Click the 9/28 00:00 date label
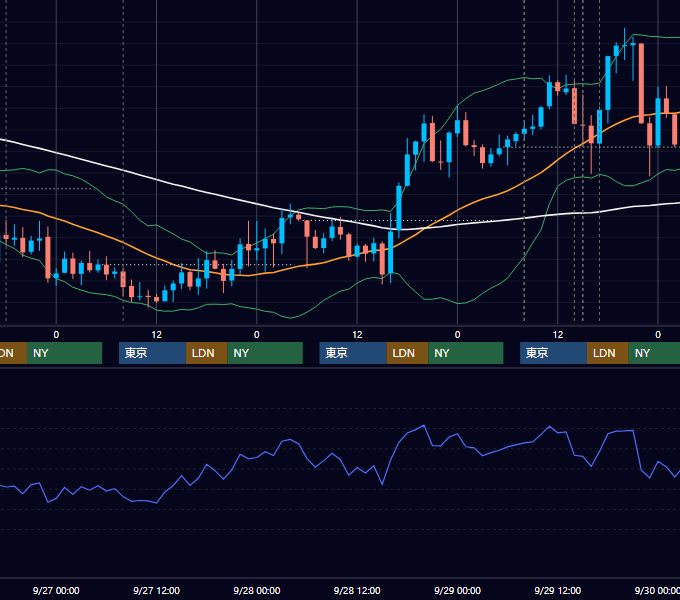 (x=257, y=590)
